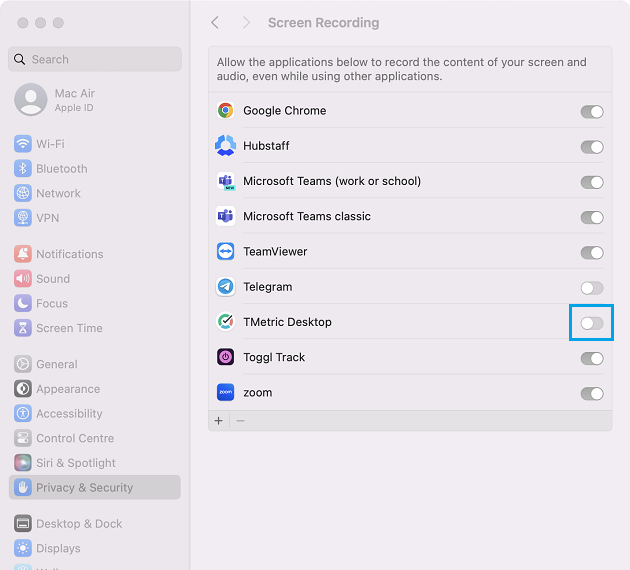Open Siri & Spotlight label in sidebar

click(76, 463)
